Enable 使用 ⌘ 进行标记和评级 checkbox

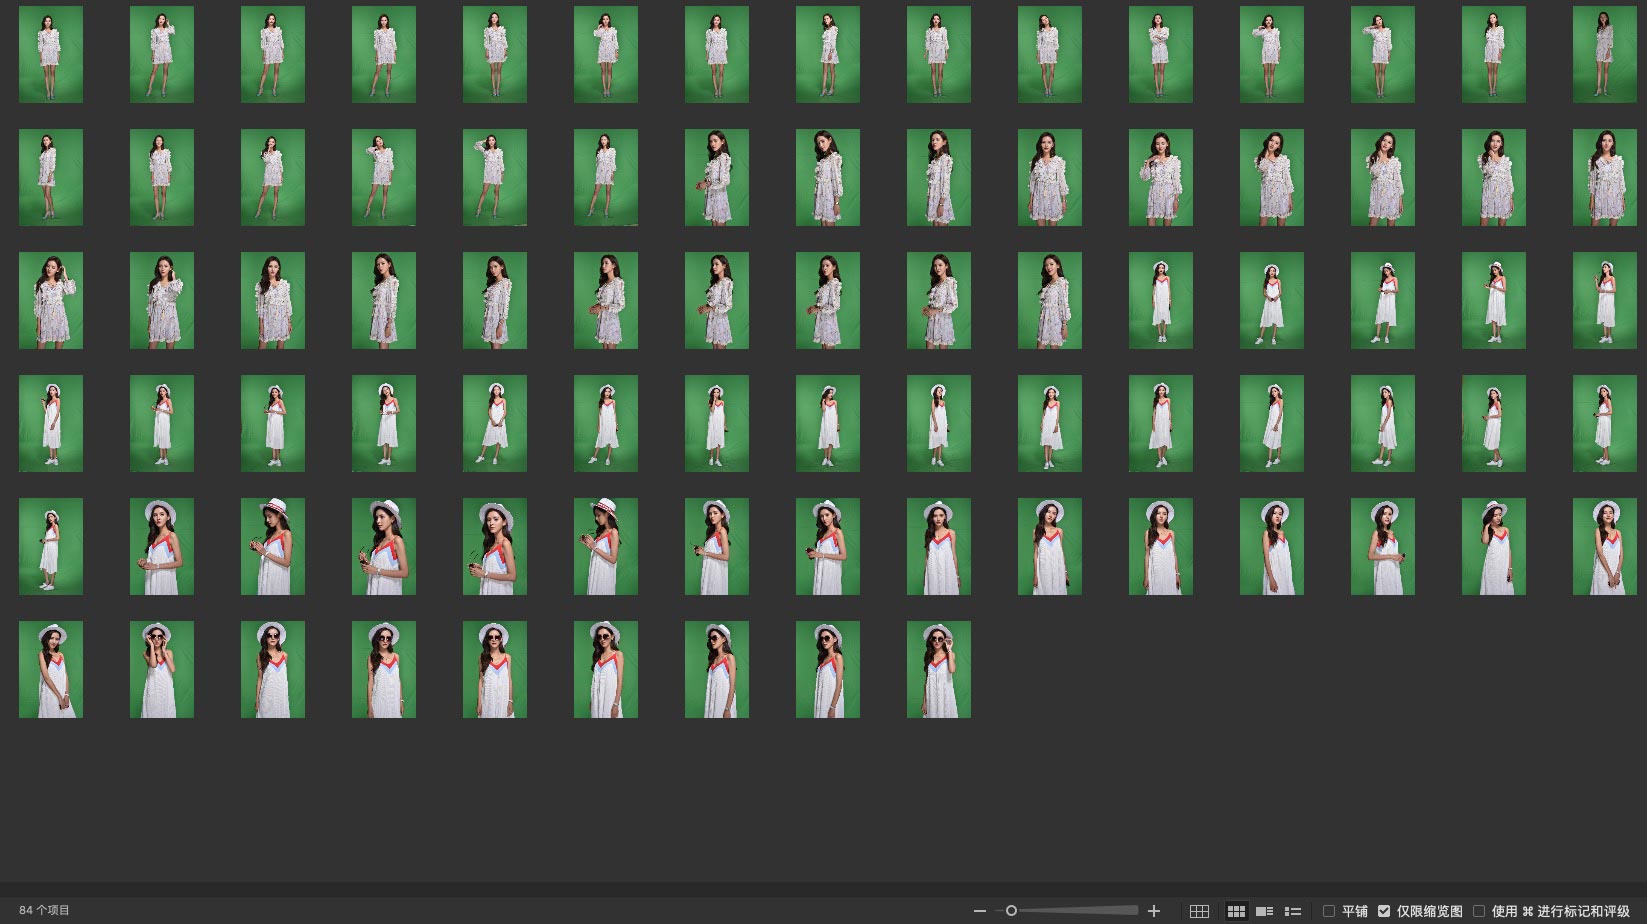coord(1479,911)
